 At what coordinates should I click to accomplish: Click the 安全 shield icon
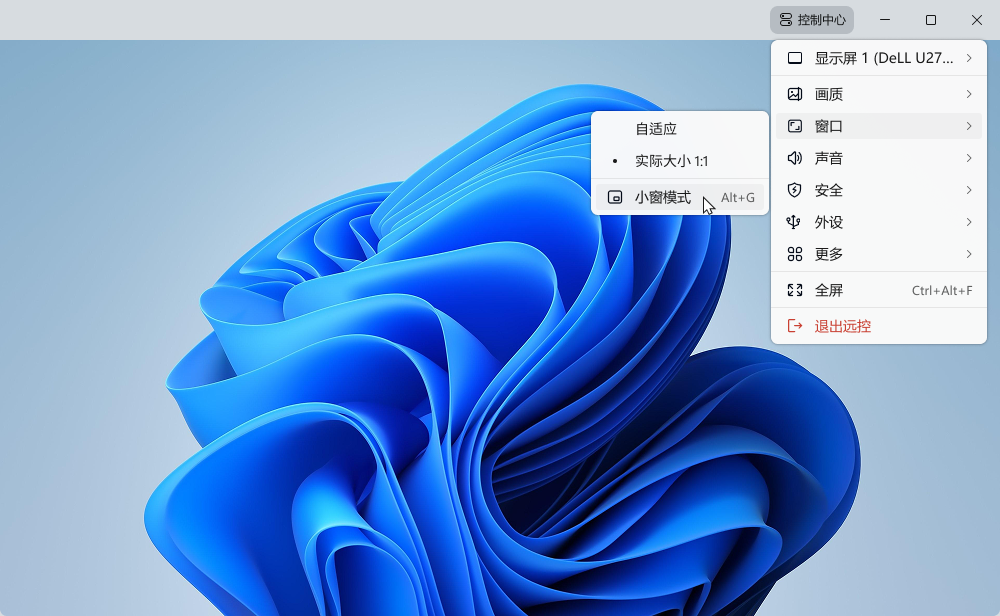(795, 190)
